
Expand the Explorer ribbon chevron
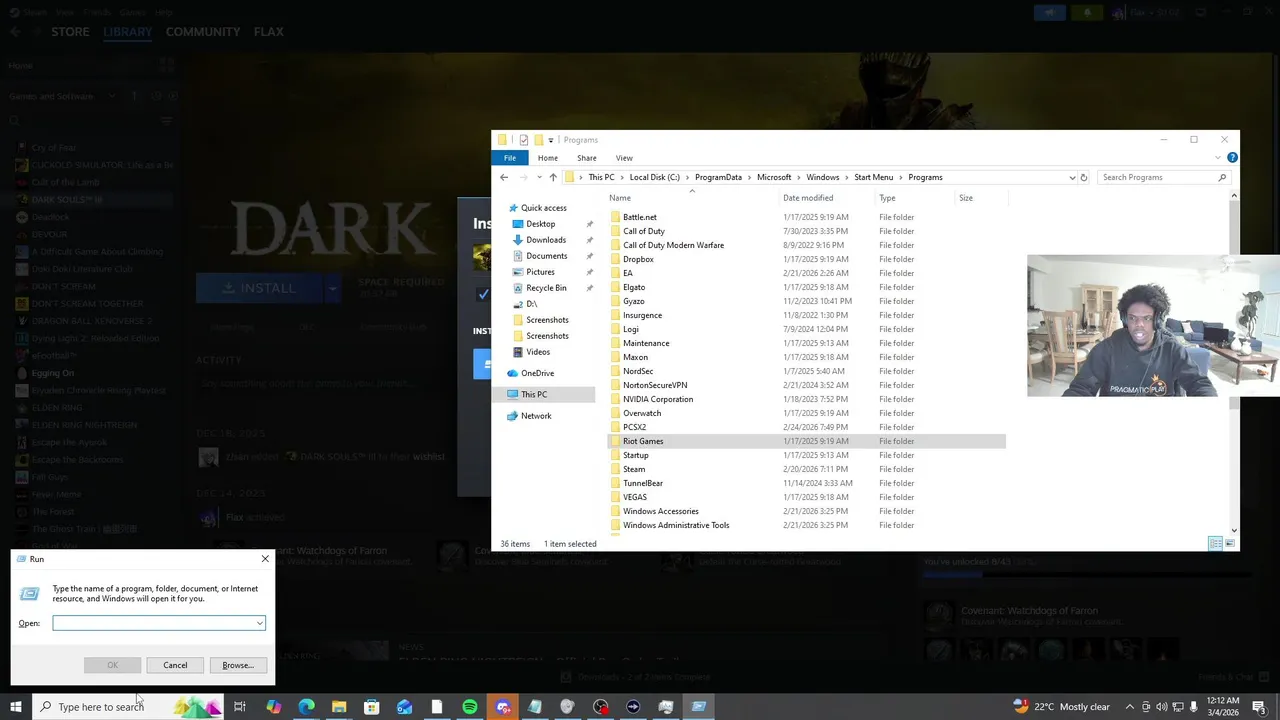click(1218, 158)
